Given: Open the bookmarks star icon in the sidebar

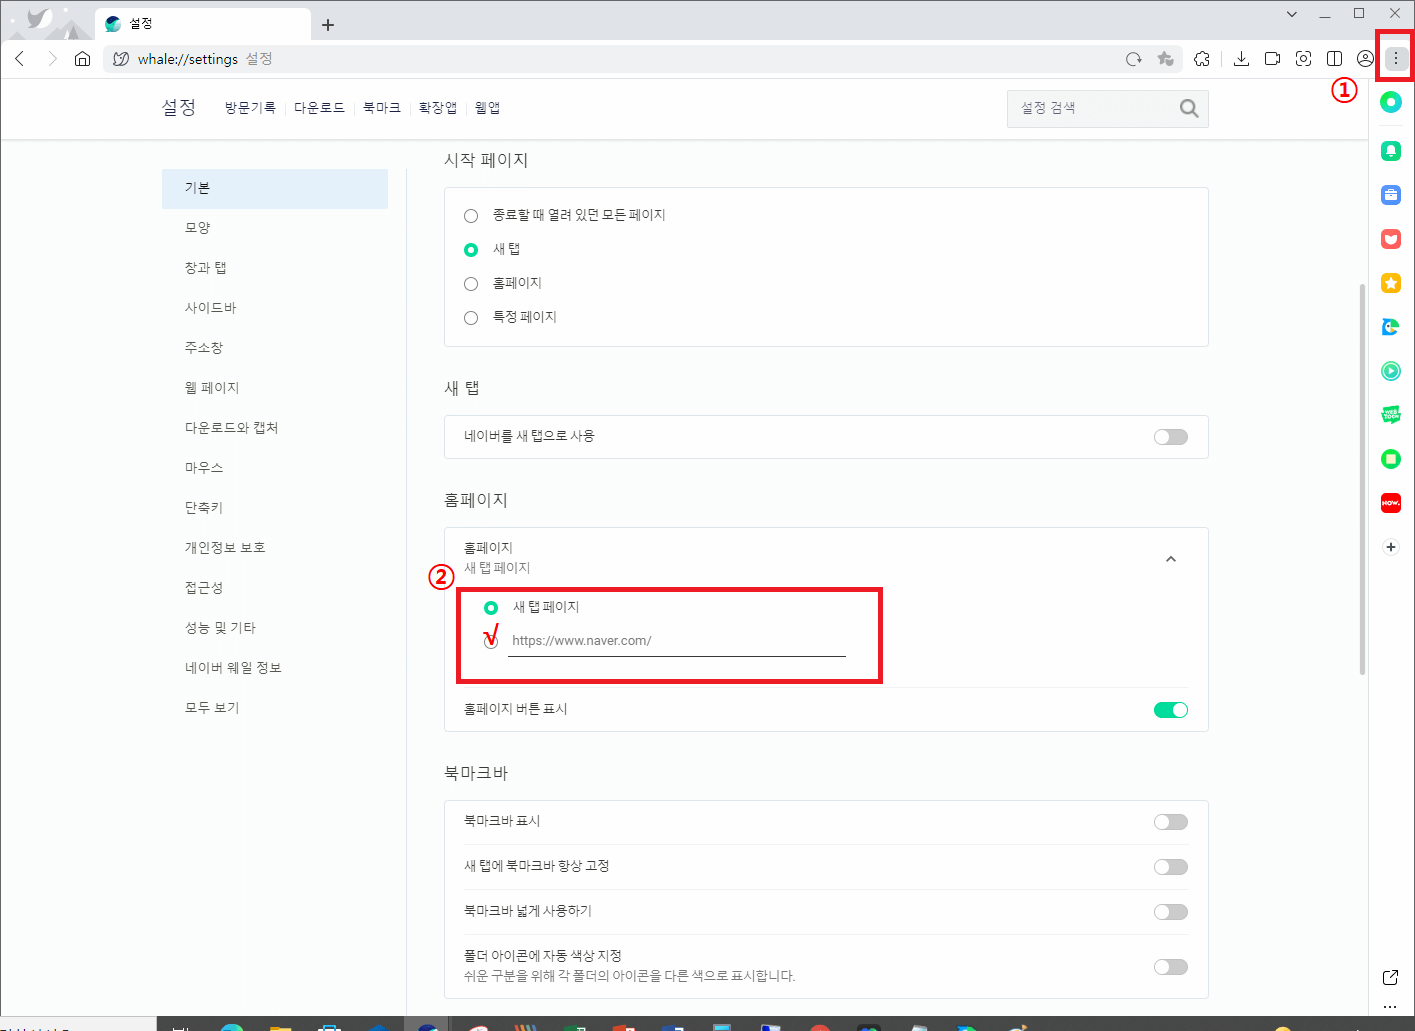Looking at the screenshot, I should (x=1390, y=282).
